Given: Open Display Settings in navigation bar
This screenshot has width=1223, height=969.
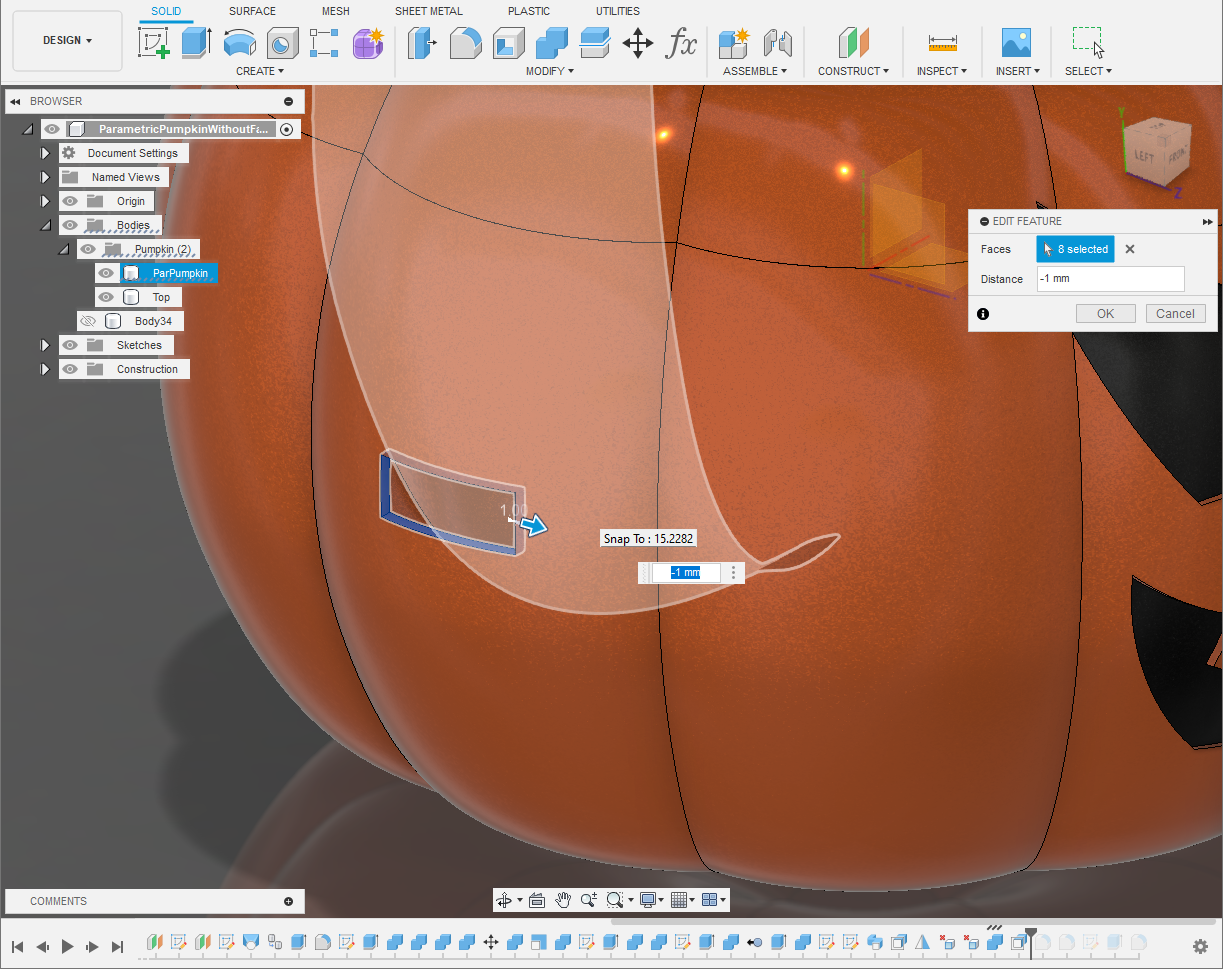Looking at the screenshot, I should 648,900.
